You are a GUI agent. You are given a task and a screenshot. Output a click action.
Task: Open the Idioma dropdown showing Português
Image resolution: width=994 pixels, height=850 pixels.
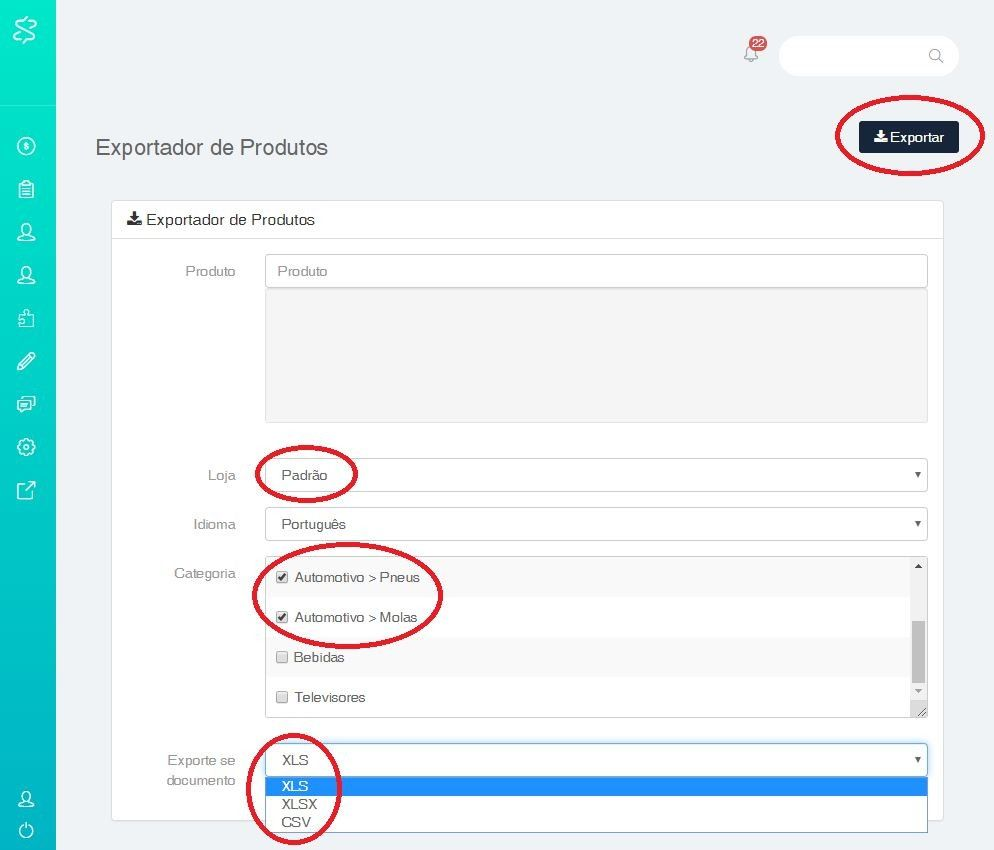point(596,524)
